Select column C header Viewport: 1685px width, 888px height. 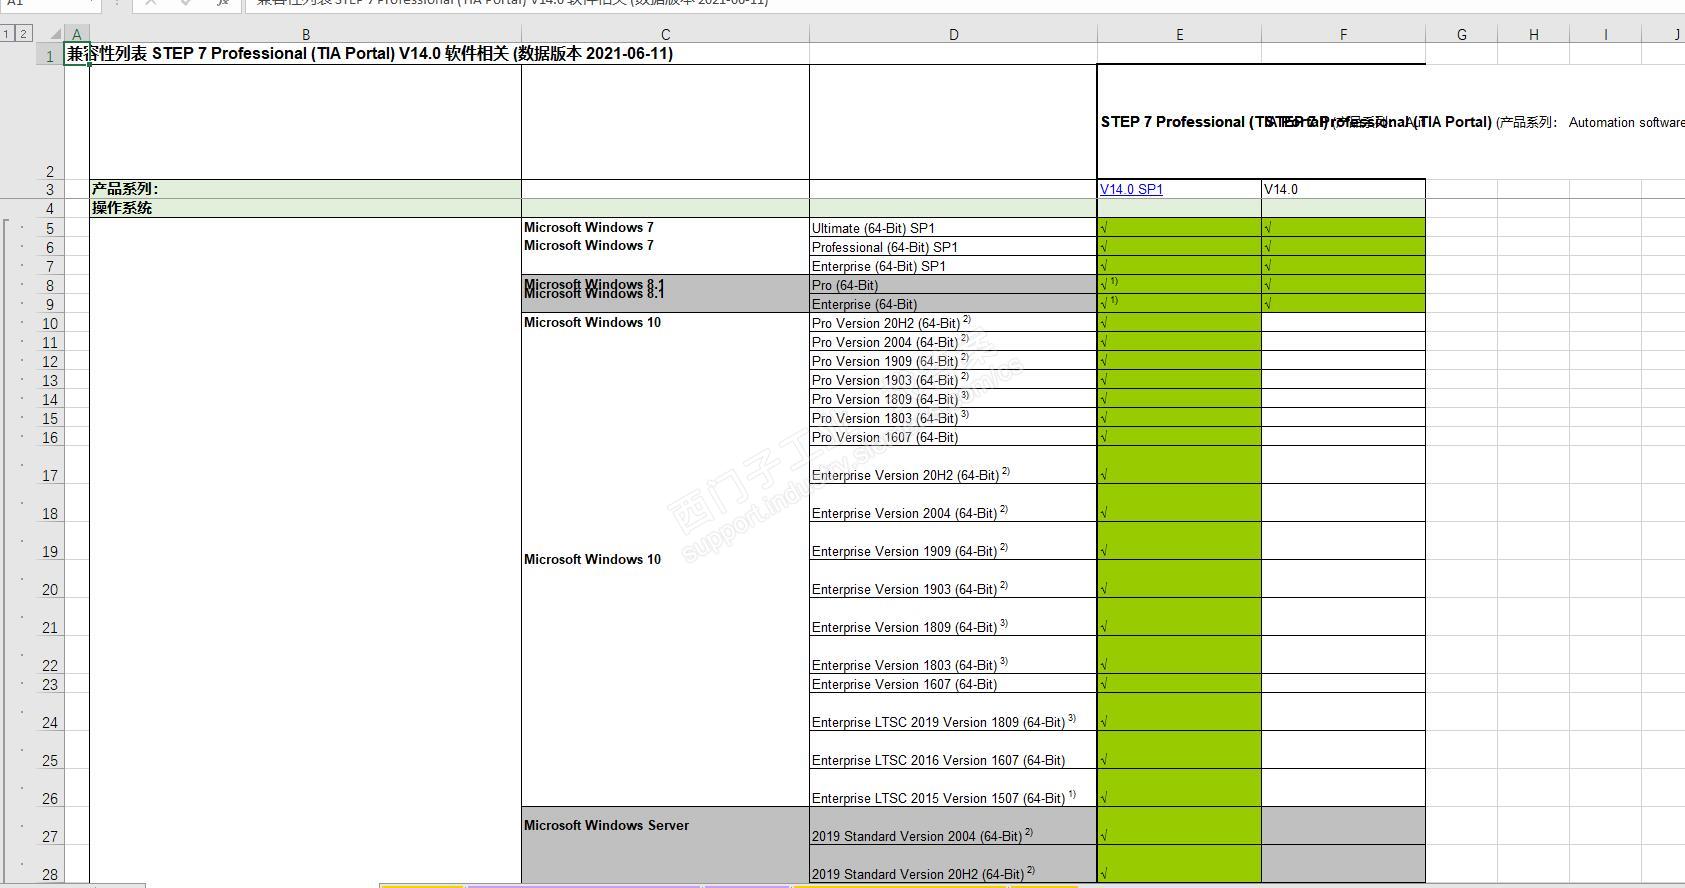pyautogui.click(x=665, y=34)
